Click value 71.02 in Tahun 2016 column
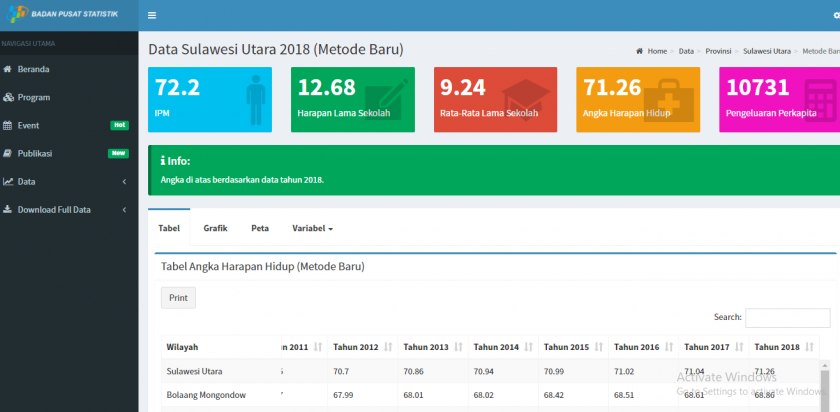Viewport: 840px width, 412px height. tap(625, 371)
